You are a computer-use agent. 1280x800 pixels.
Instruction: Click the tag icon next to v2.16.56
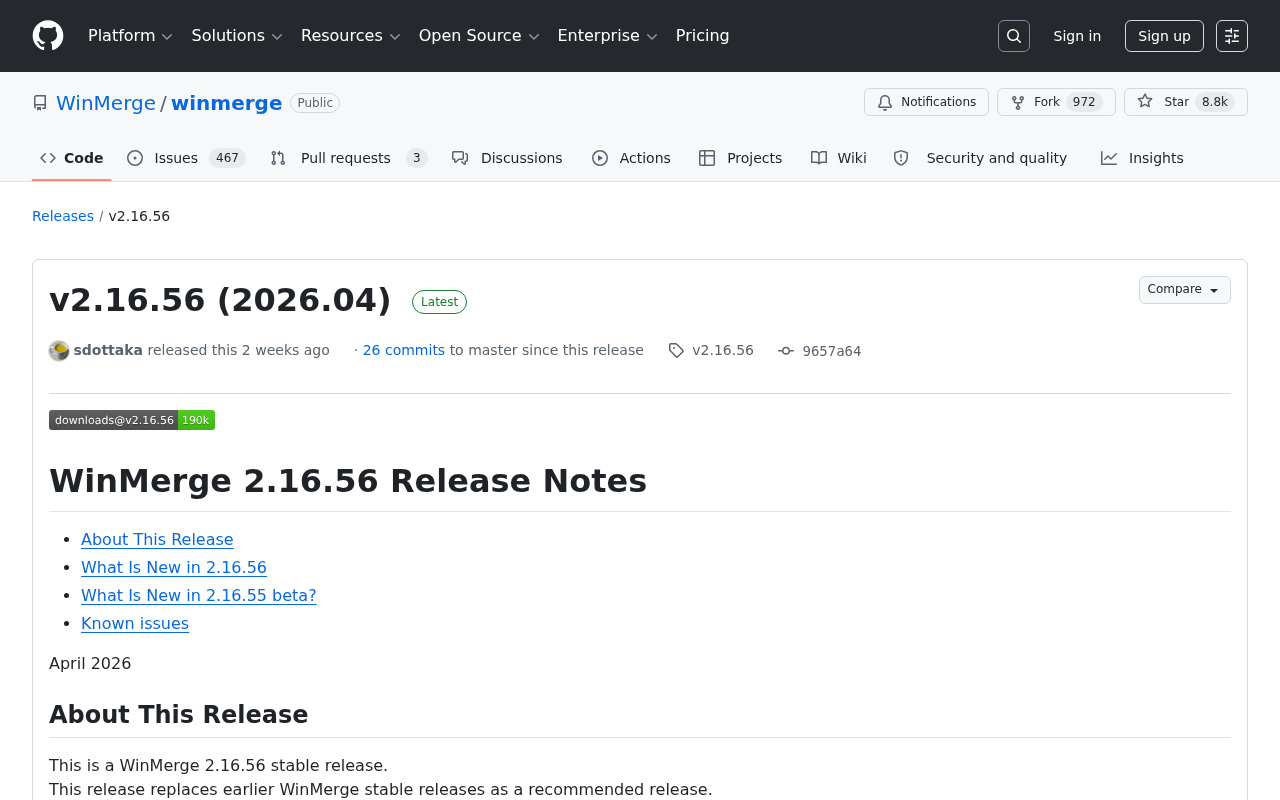(676, 350)
